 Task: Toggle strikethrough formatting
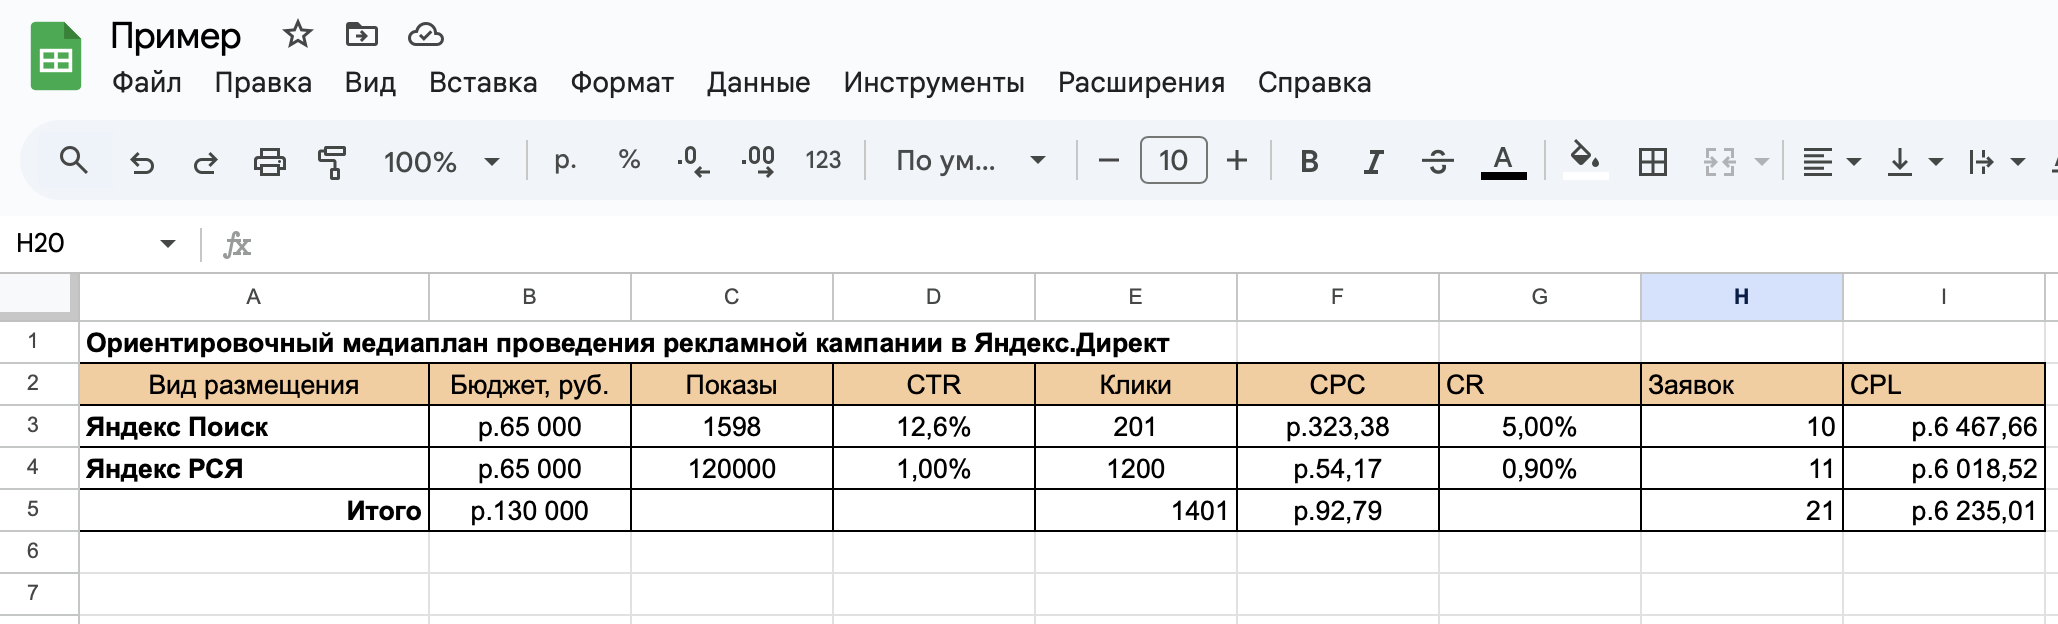1438,161
